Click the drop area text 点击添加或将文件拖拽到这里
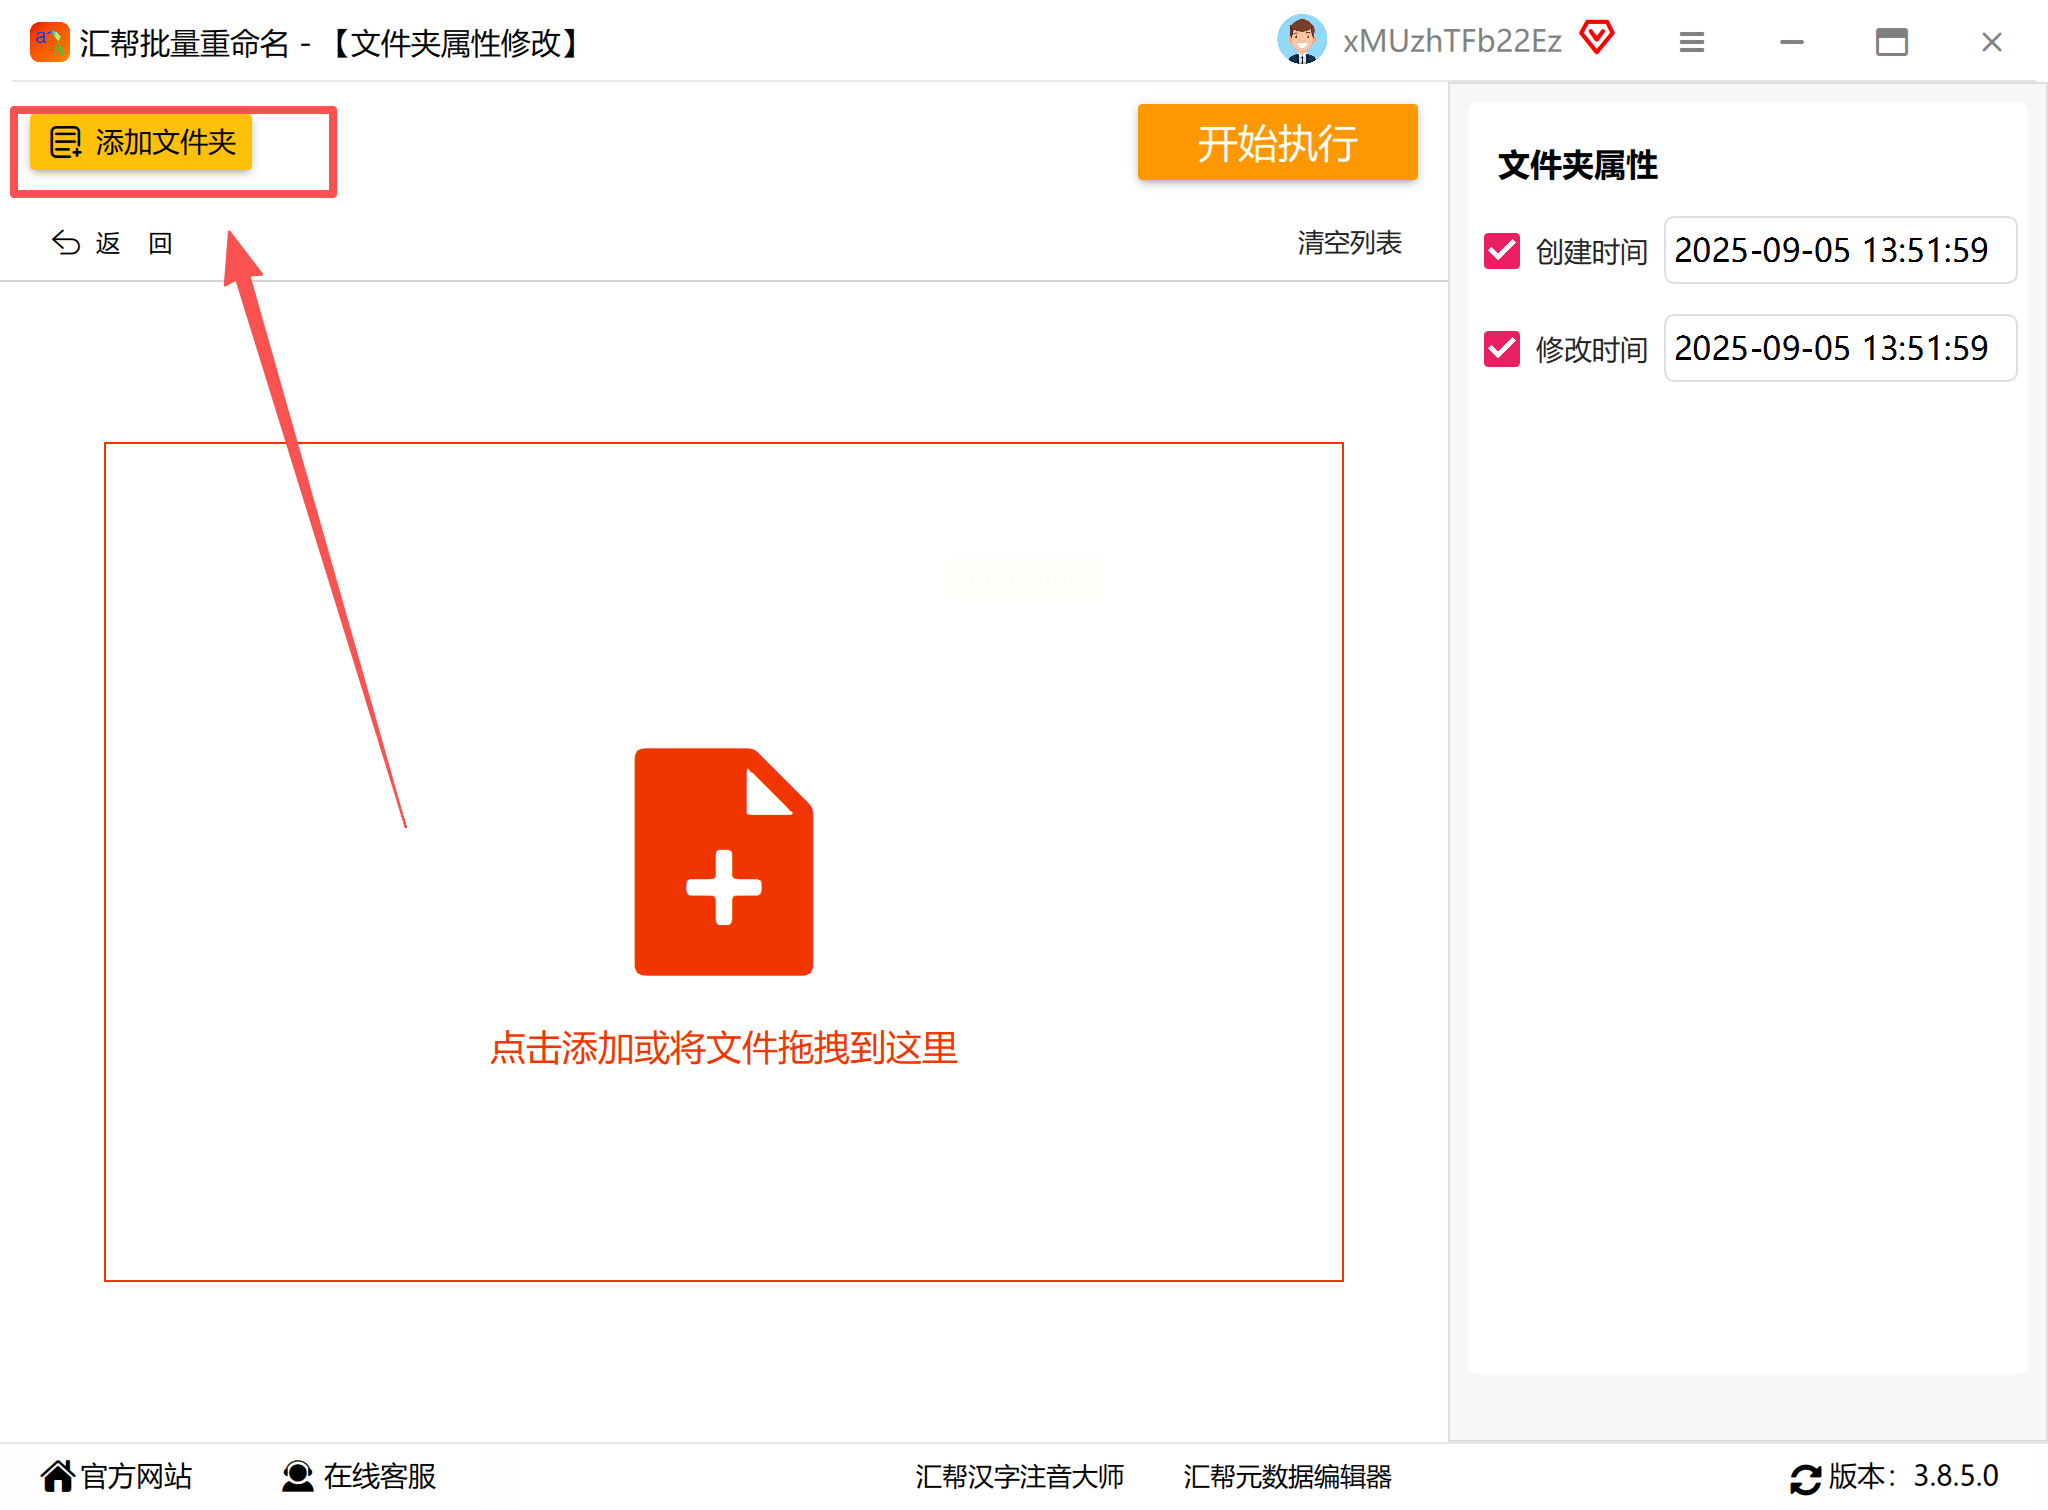This screenshot has height=1510, width=2048. pos(723,1047)
